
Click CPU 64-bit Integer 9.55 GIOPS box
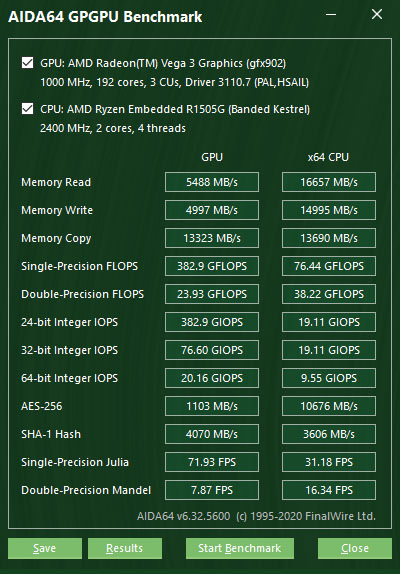tap(329, 378)
